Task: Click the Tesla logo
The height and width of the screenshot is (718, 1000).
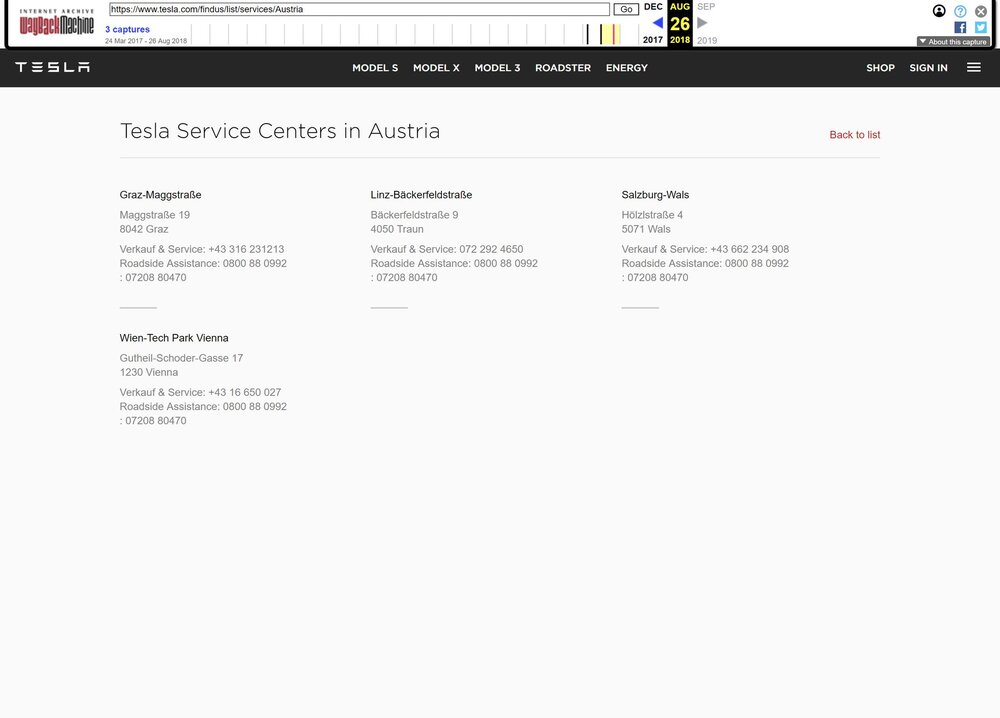Action: [x=52, y=67]
